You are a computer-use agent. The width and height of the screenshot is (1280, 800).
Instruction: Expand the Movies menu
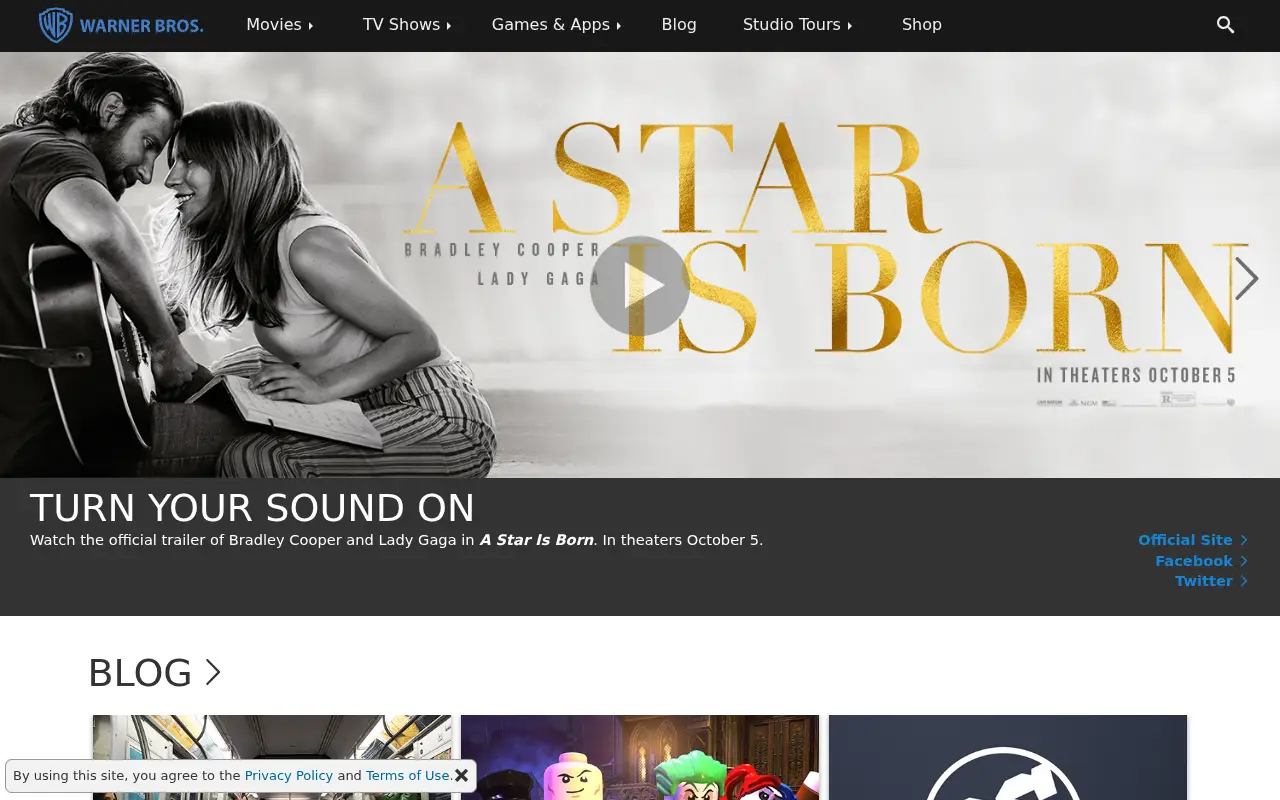(x=280, y=25)
